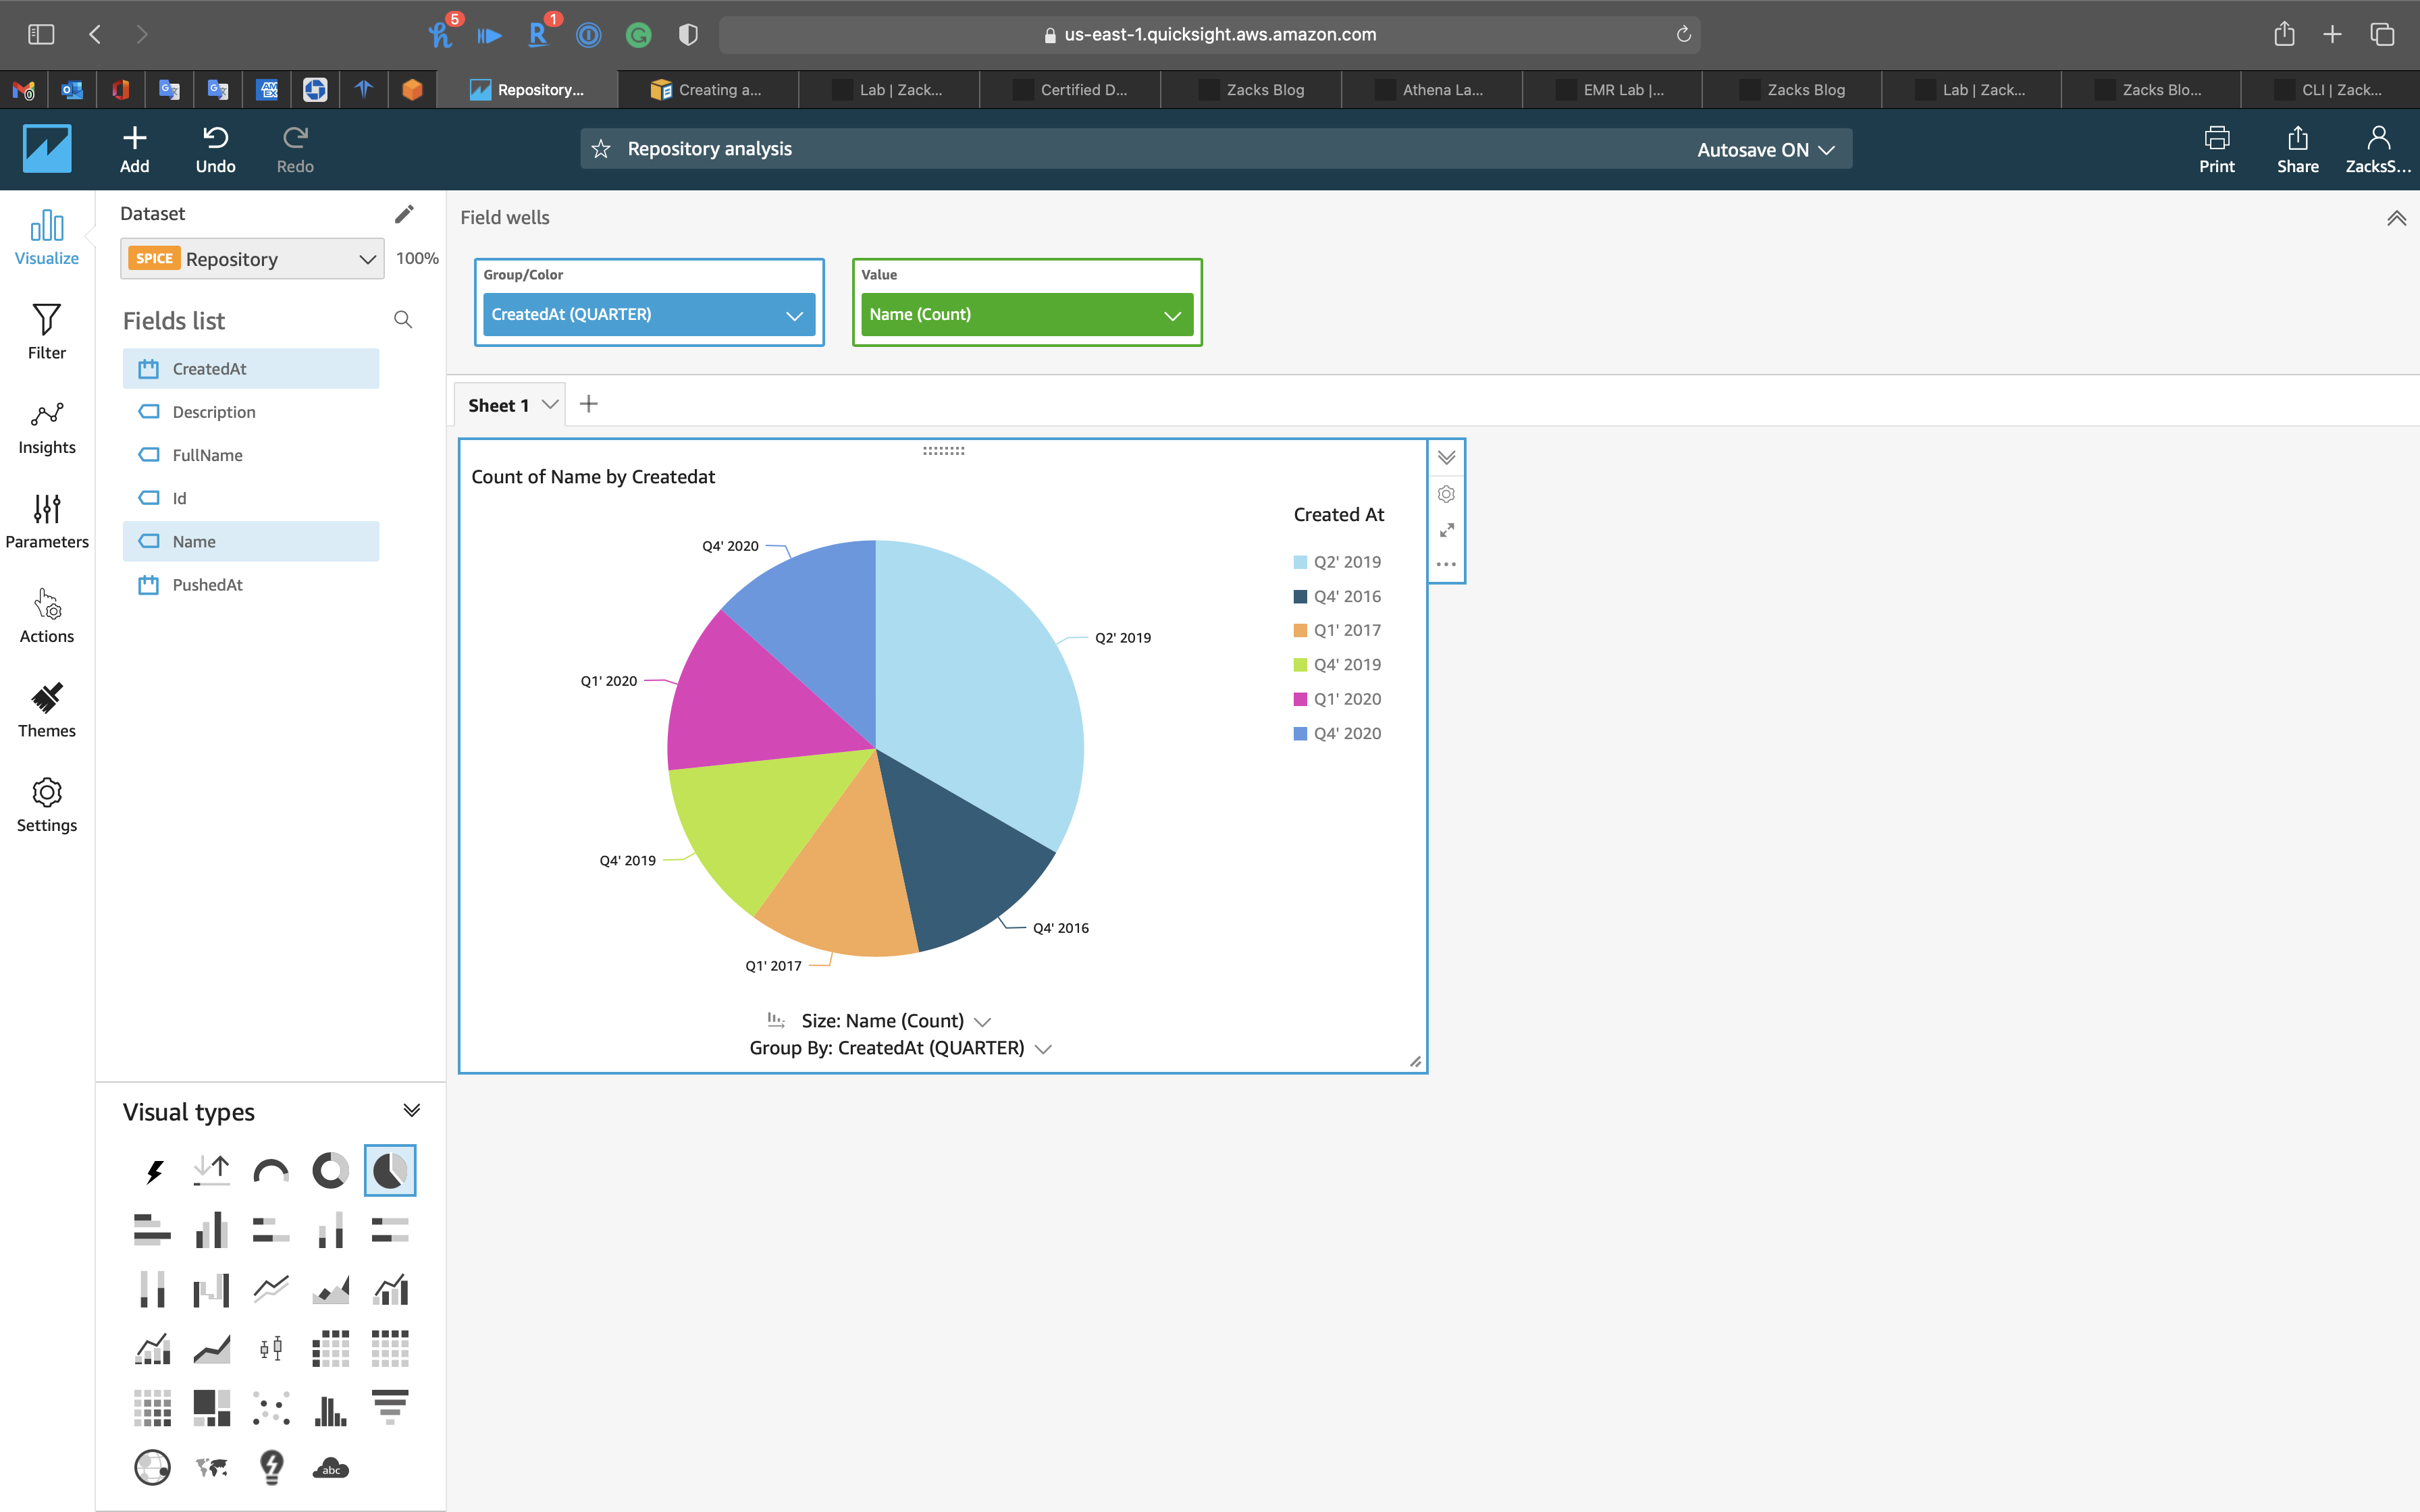Pick the scatter plot visual type

pos(271,1408)
